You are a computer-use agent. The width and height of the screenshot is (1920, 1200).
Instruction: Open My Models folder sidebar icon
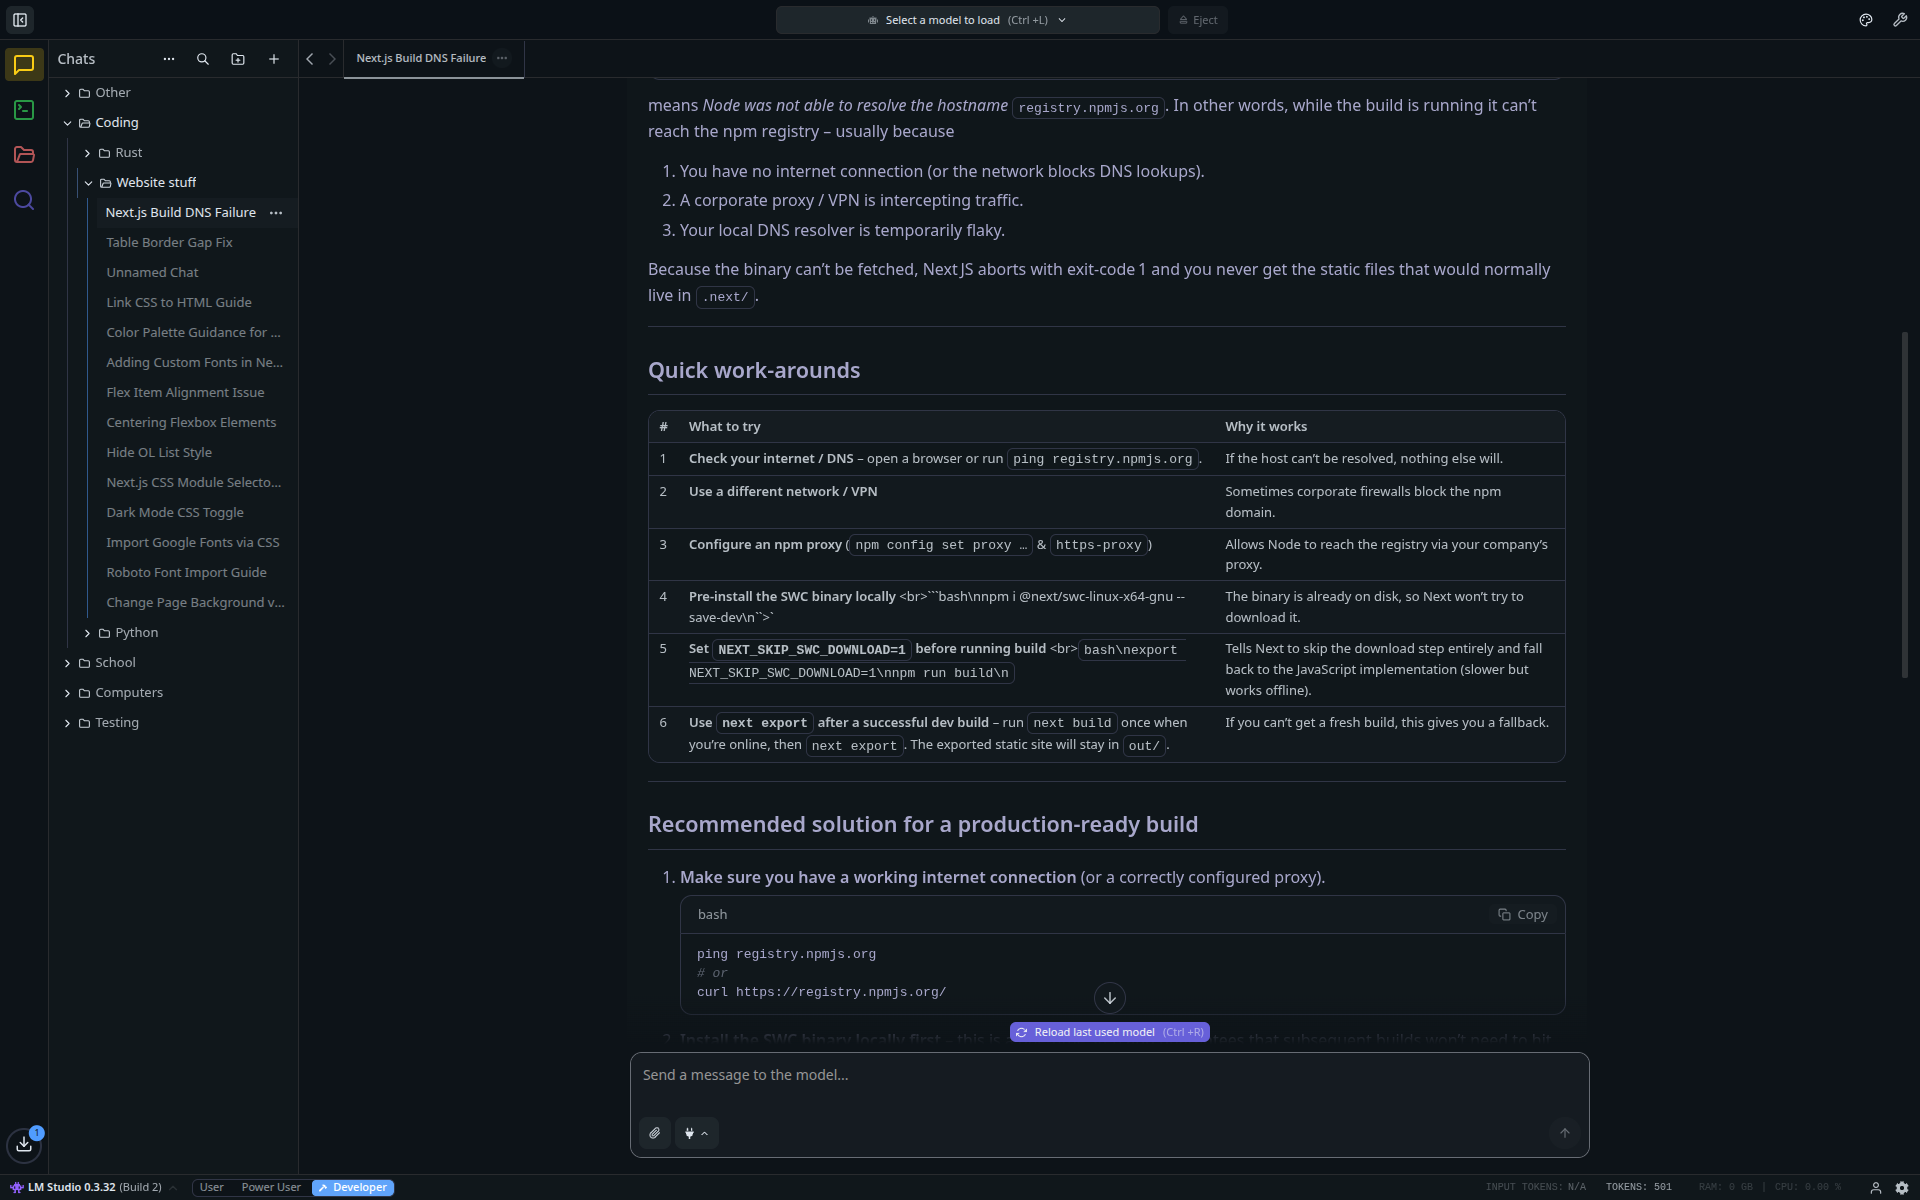click(24, 155)
